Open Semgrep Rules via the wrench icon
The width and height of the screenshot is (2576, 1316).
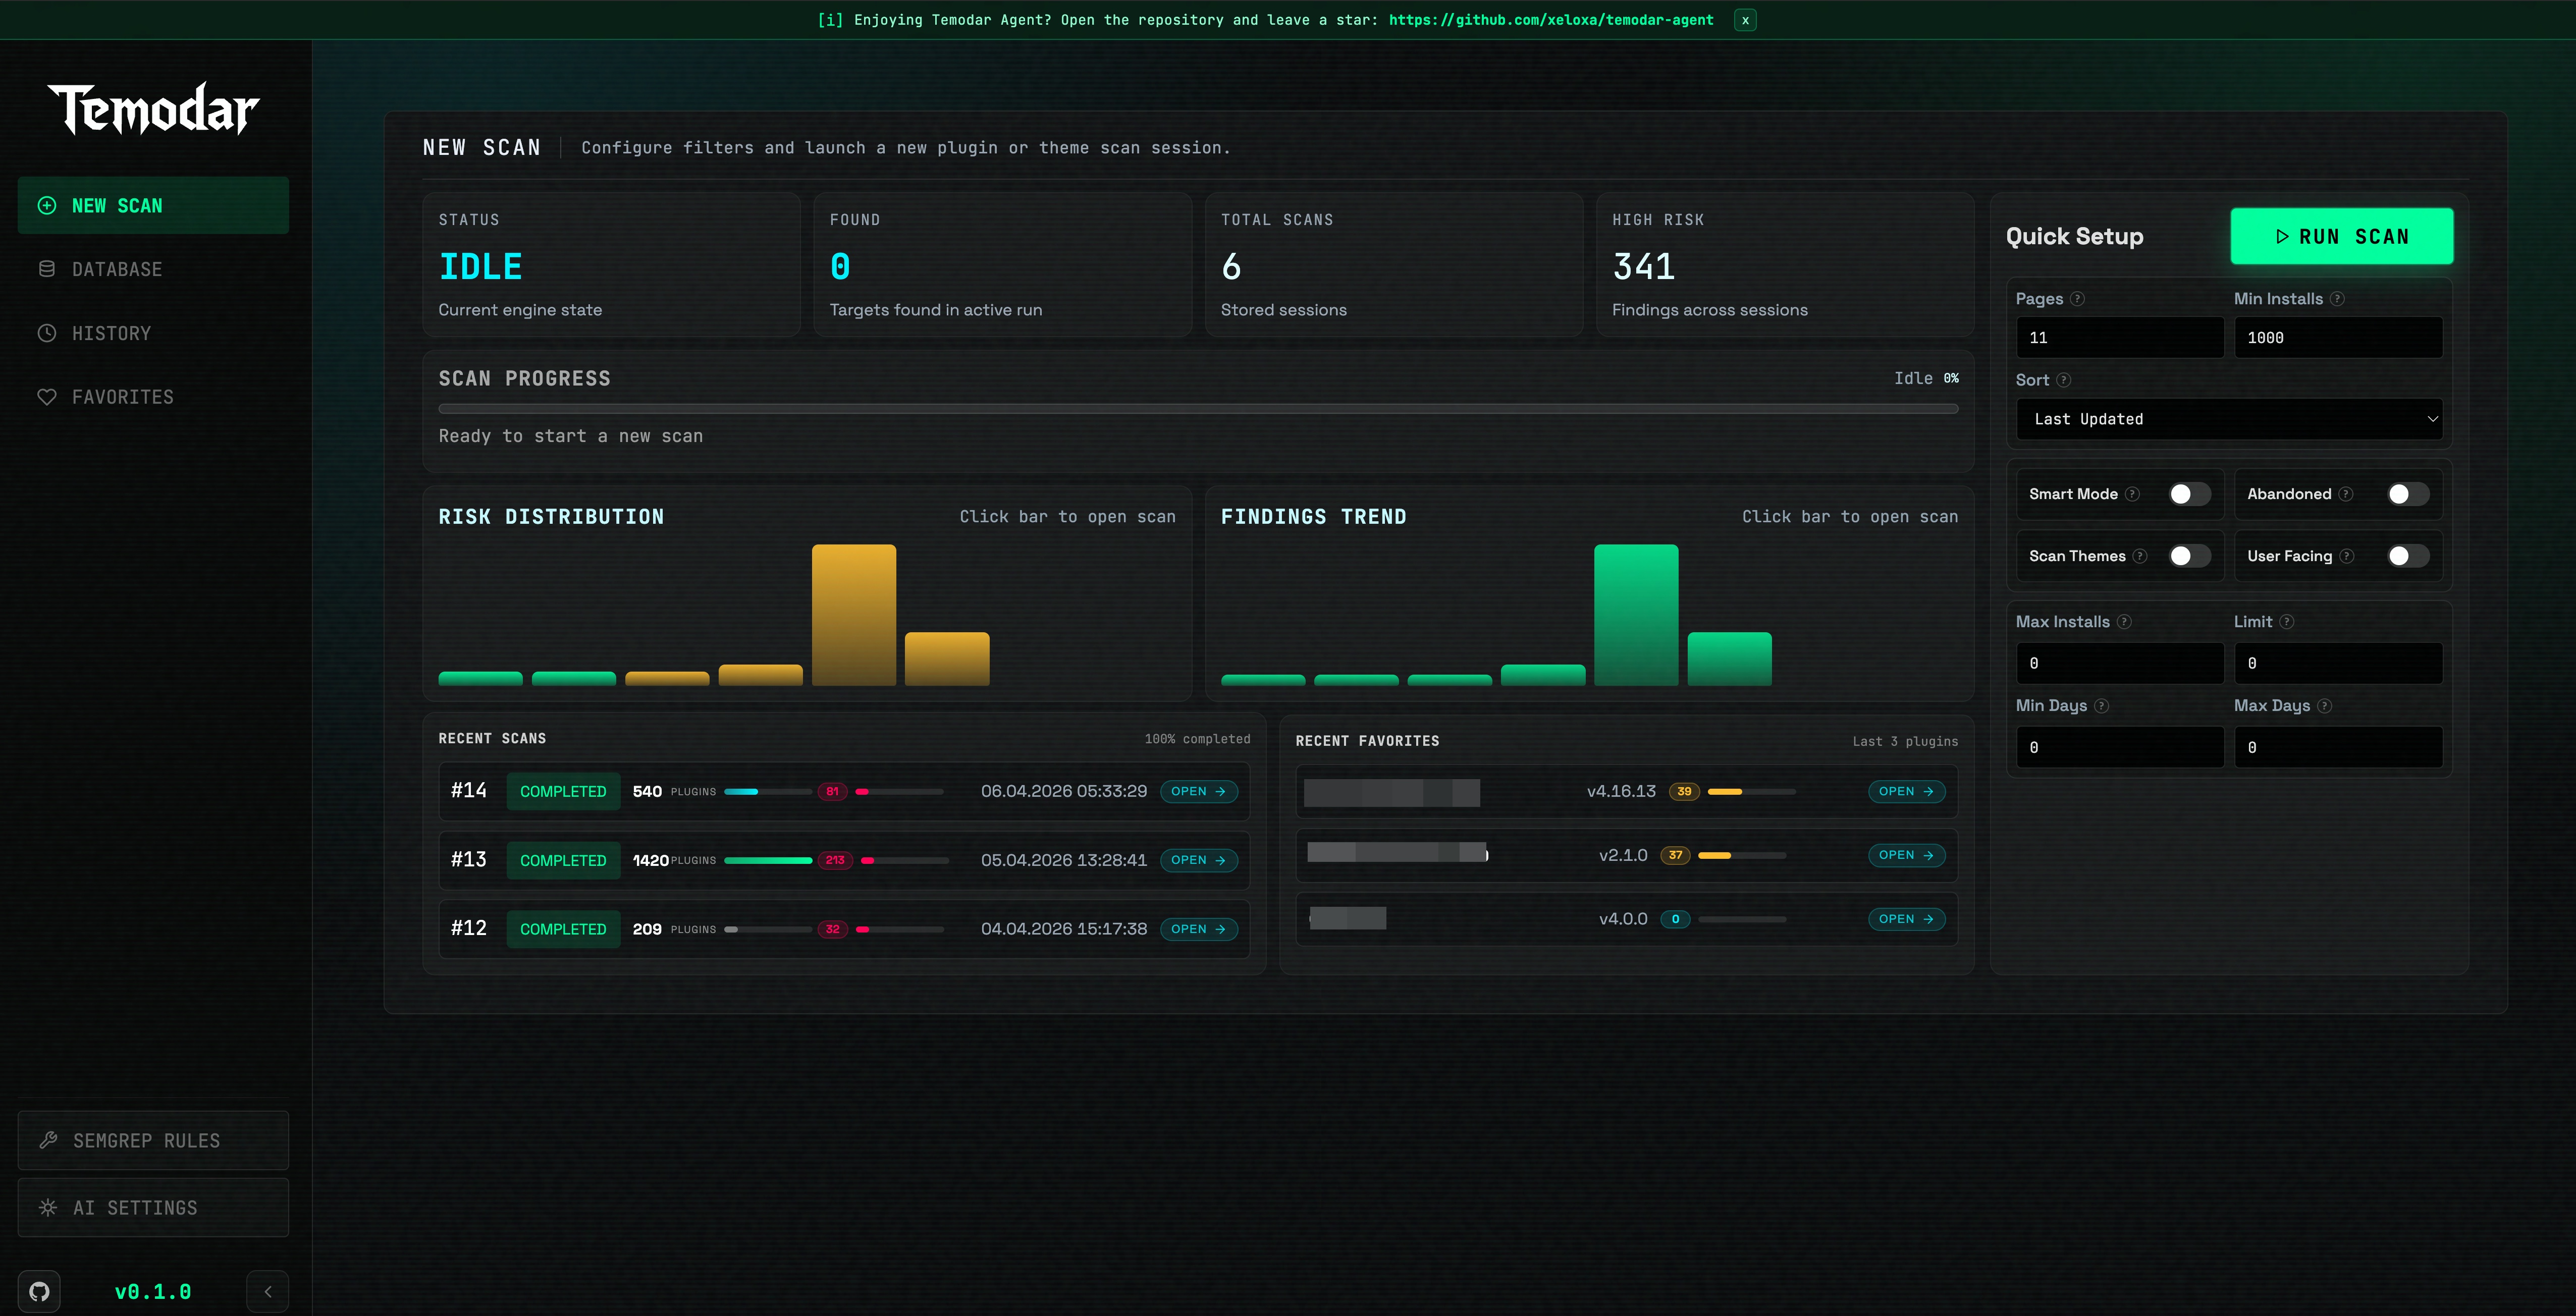(48, 1140)
